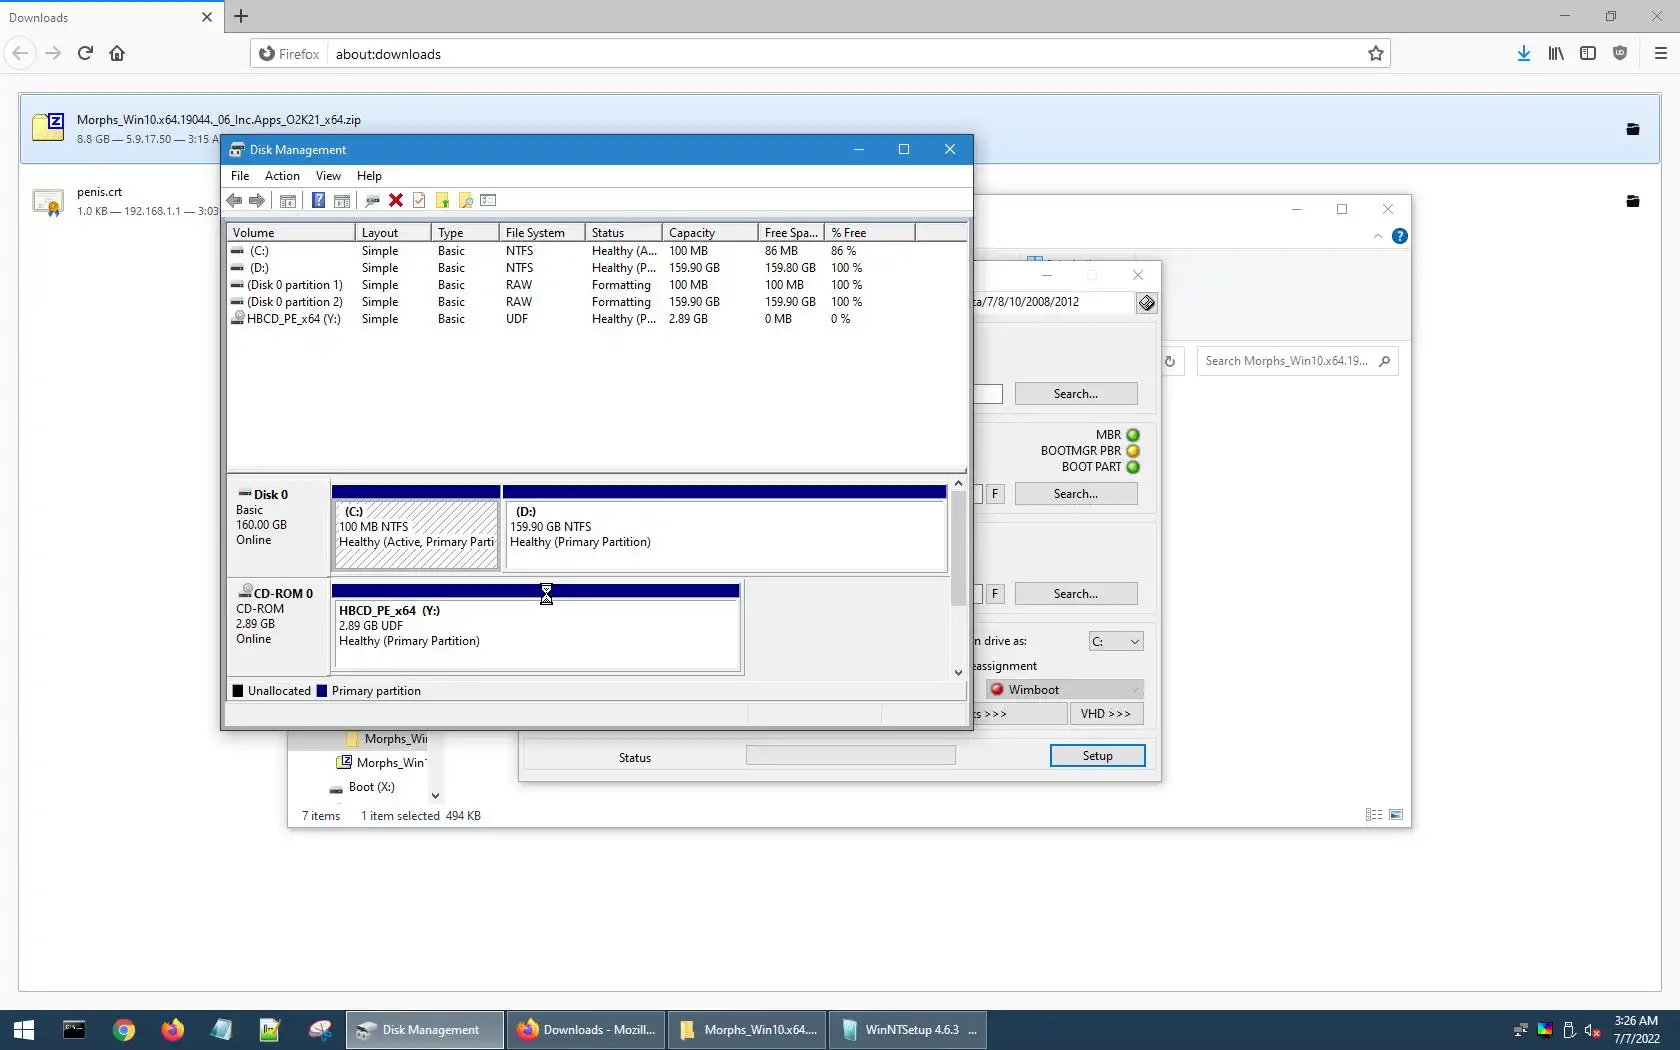1680x1050 pixels.
Task: Click the Firefox shield icon in toolbar
Action: 1620,54
